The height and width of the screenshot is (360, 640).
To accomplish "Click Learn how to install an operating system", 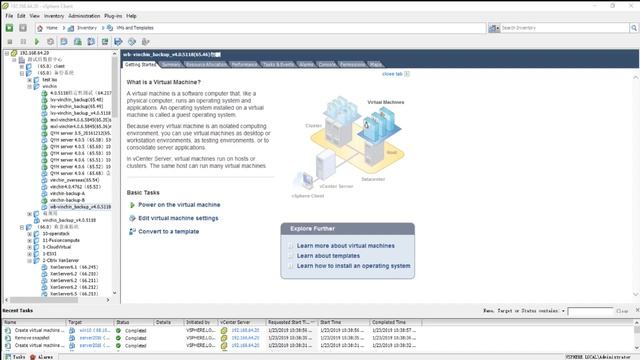I will [x=353, y=266].
